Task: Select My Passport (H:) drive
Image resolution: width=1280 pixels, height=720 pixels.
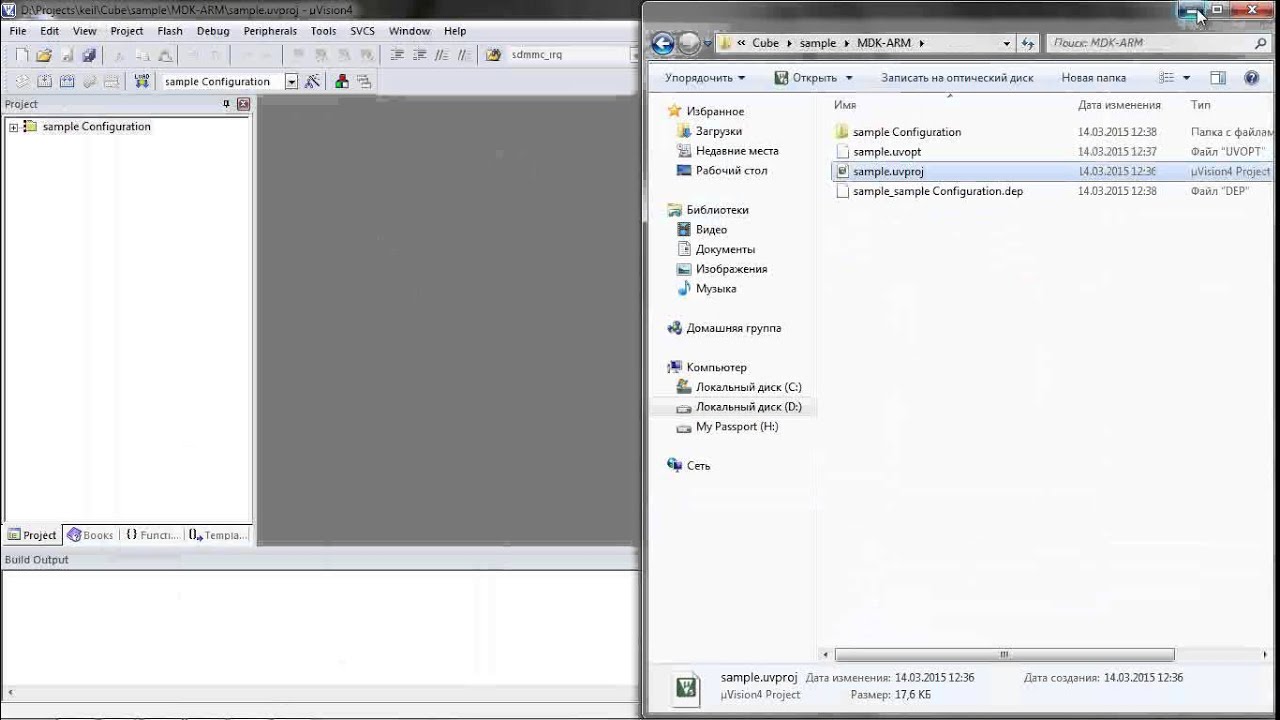Action: pyautogui.click(x=736, y=426)
